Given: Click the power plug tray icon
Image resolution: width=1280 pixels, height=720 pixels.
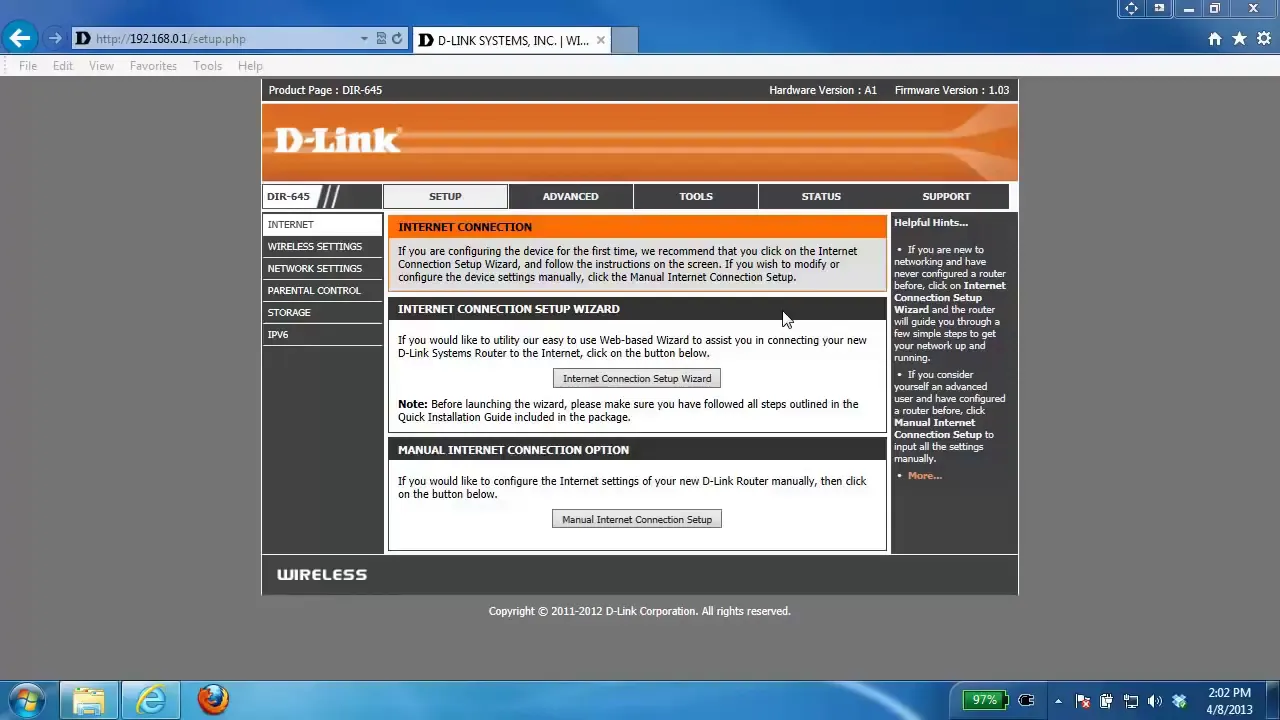Looking at the screenshot, I should [1106, 701].
